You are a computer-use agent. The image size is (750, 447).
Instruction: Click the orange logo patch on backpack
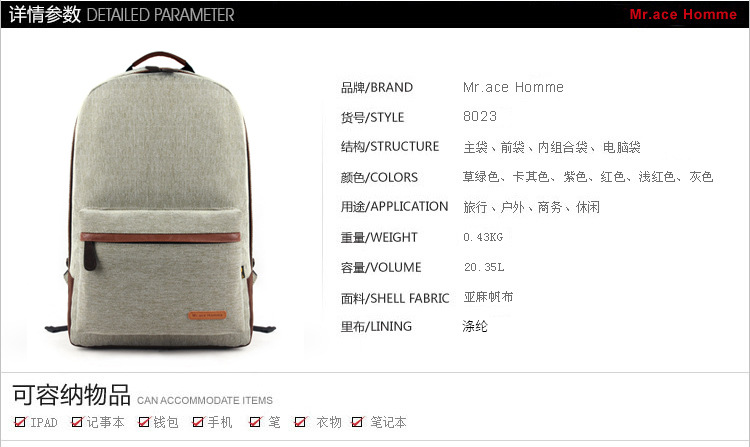[x=207, y=315]
